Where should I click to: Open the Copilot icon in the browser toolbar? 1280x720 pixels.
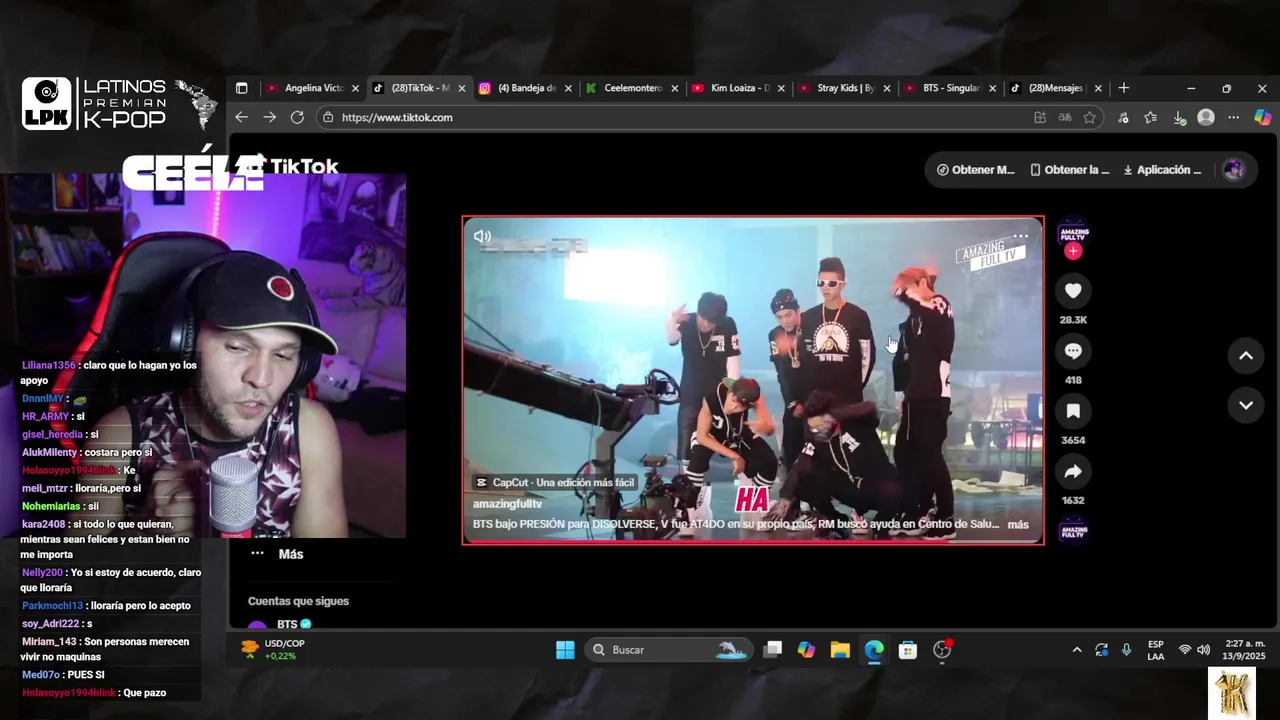pos(1262,117)
